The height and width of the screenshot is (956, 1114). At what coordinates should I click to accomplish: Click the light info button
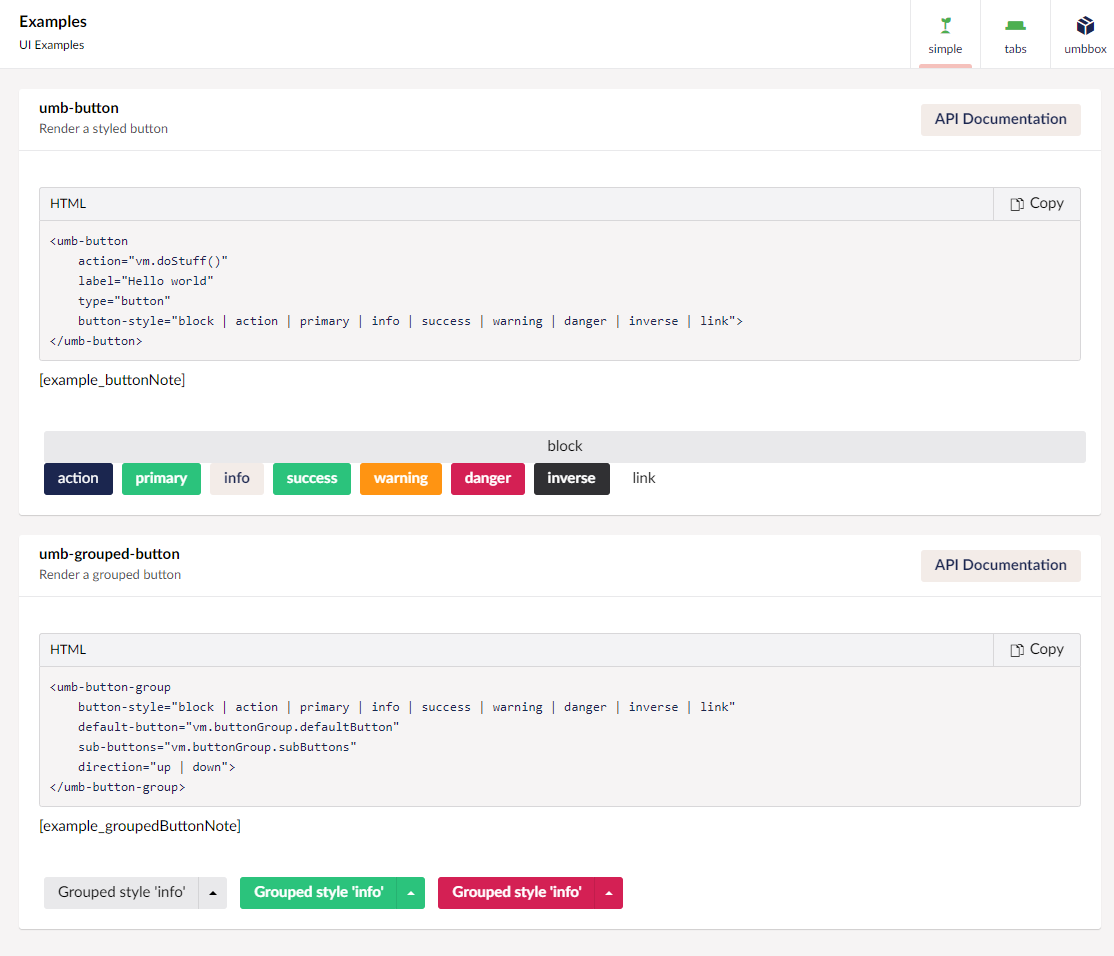pyautogui.click(x=237, y=479)
